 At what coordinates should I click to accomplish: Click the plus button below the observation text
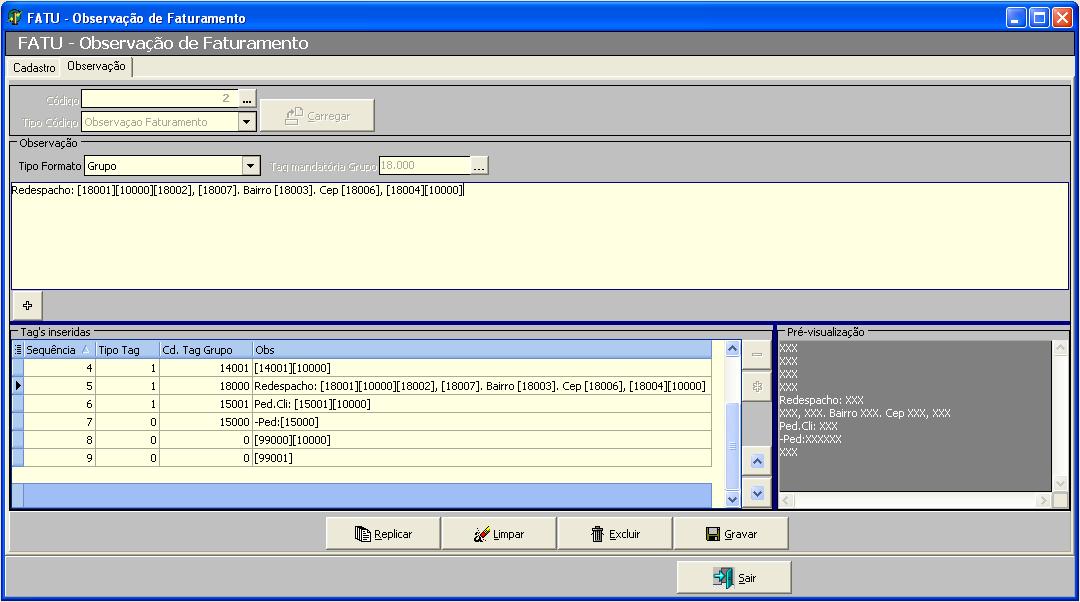27,304
